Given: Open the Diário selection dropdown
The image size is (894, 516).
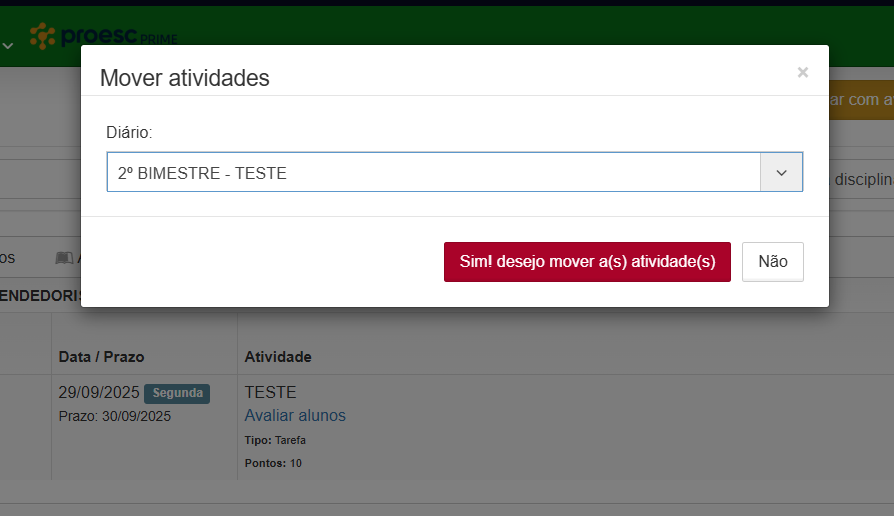Looking at the screenshot, I should tap(434, 172).
